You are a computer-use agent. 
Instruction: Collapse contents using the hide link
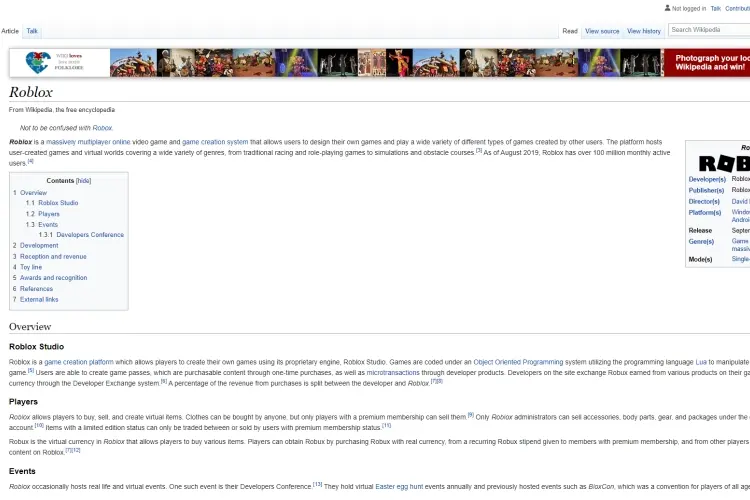pyautogui.click(x=83, y=181)
